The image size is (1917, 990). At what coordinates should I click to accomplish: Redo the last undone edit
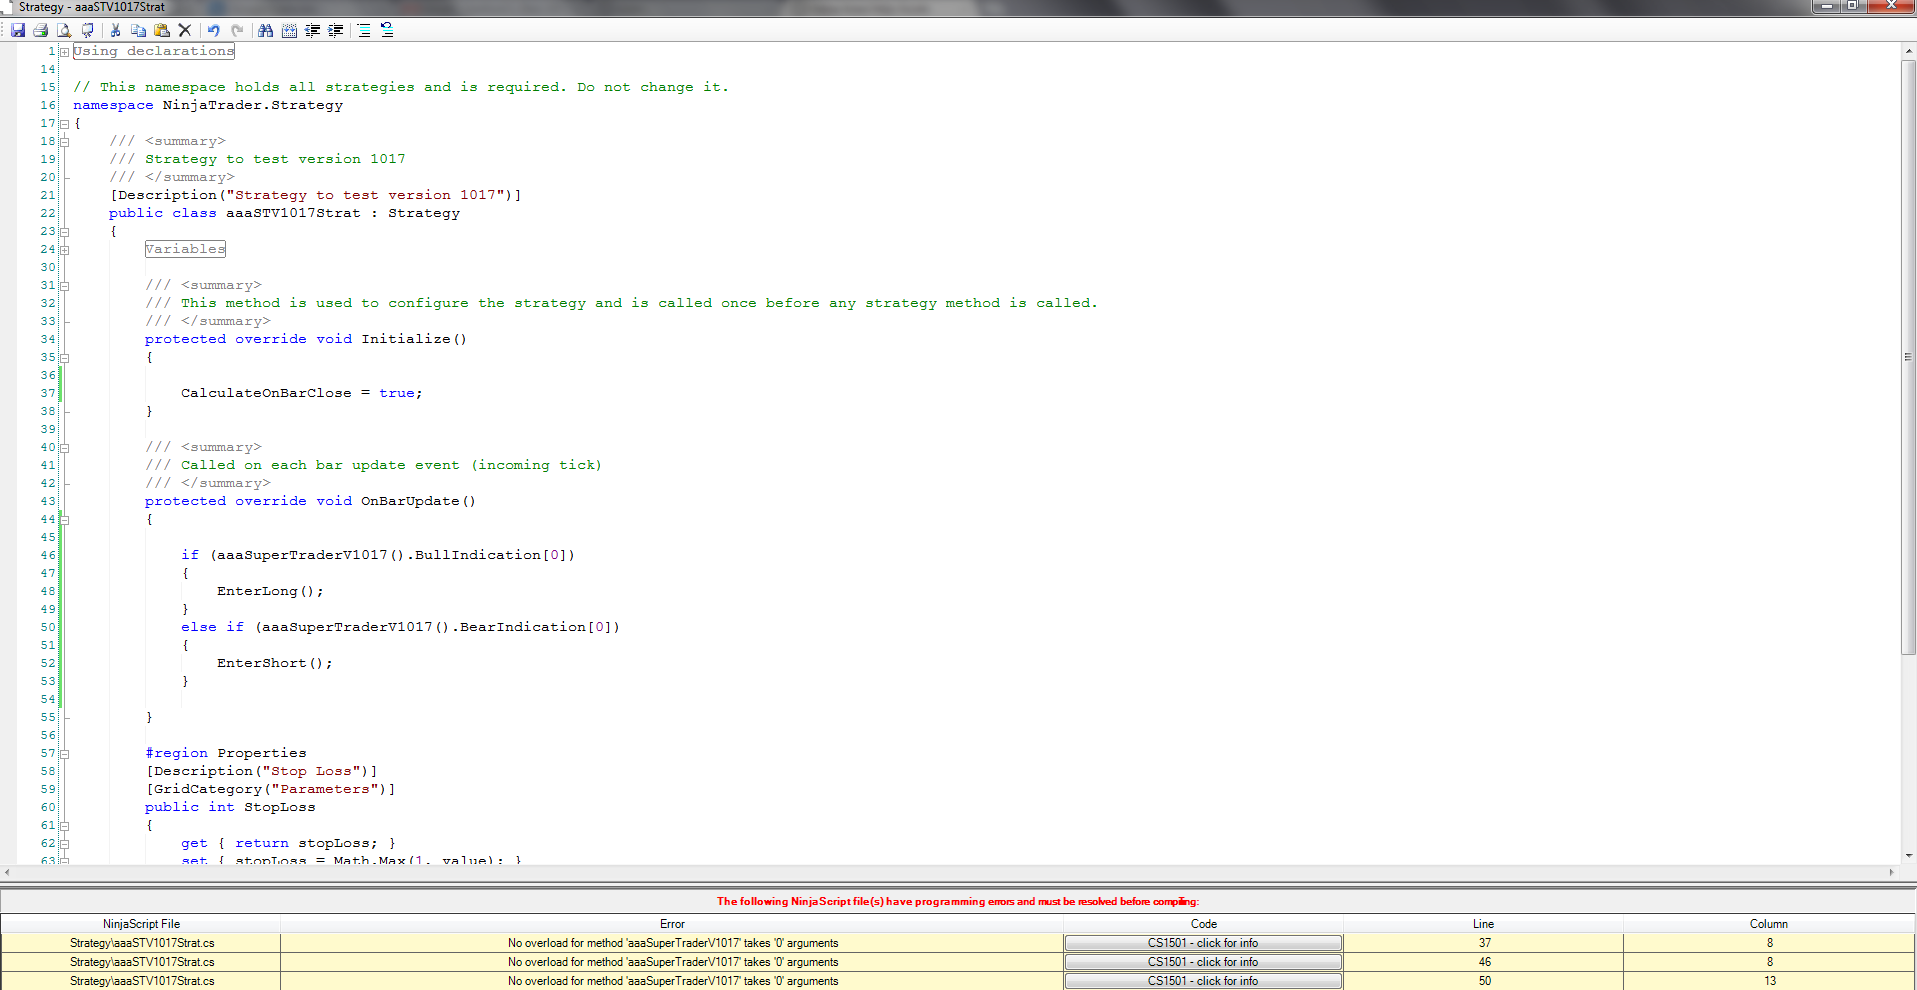coord(237,30)
